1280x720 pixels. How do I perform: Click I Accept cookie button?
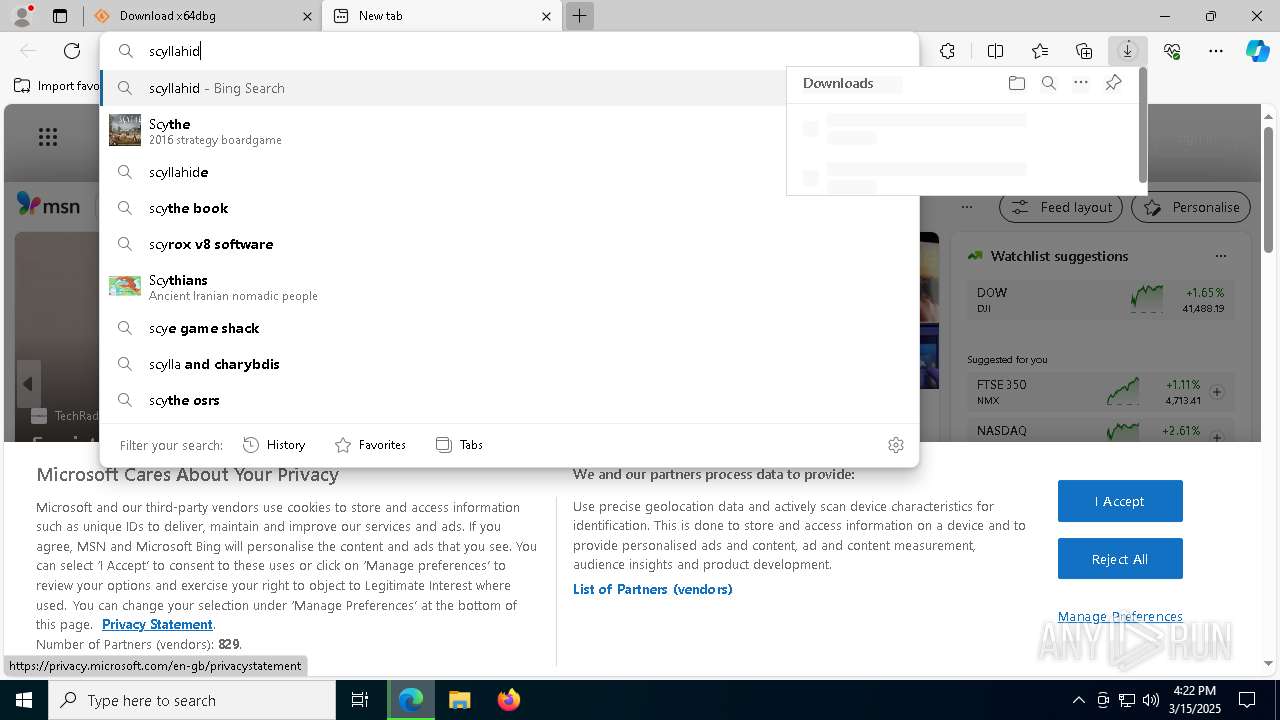(x=1120, y=501)
